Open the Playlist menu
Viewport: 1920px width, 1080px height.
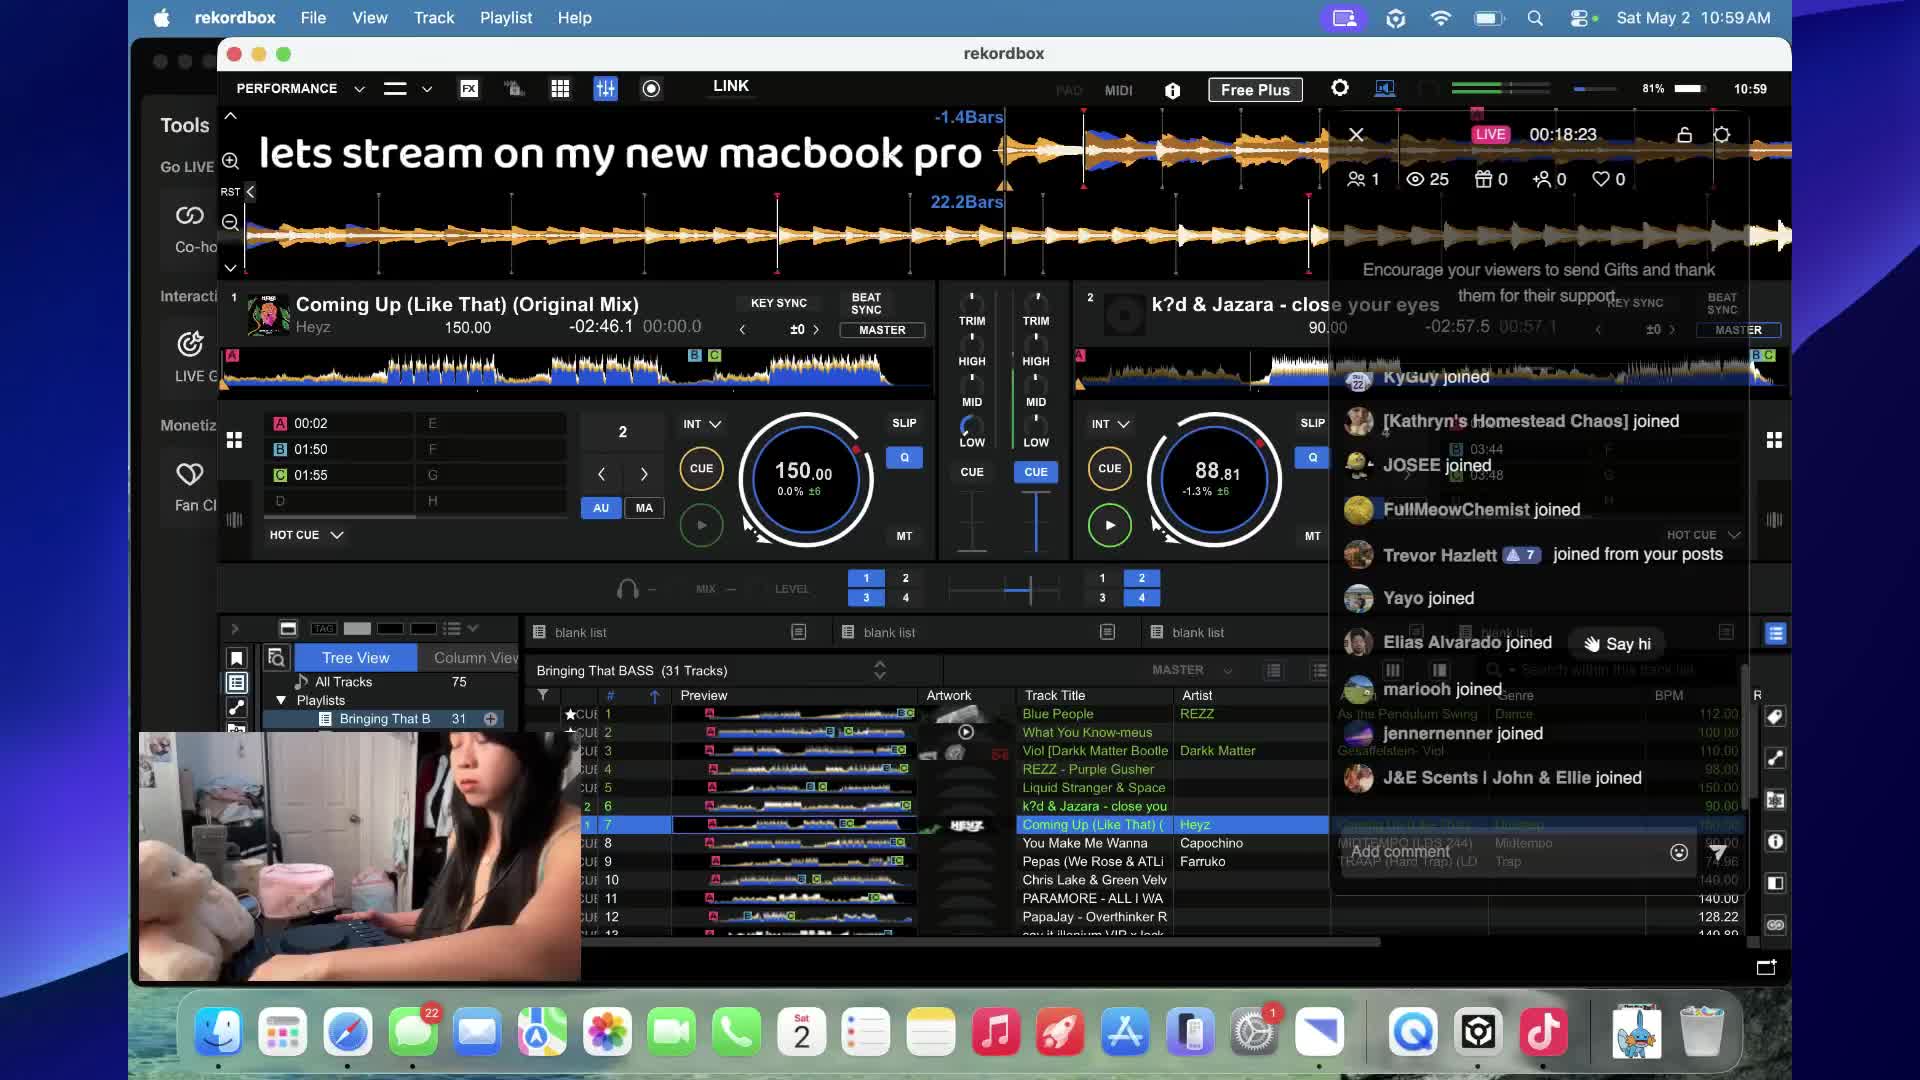[506, 18]
